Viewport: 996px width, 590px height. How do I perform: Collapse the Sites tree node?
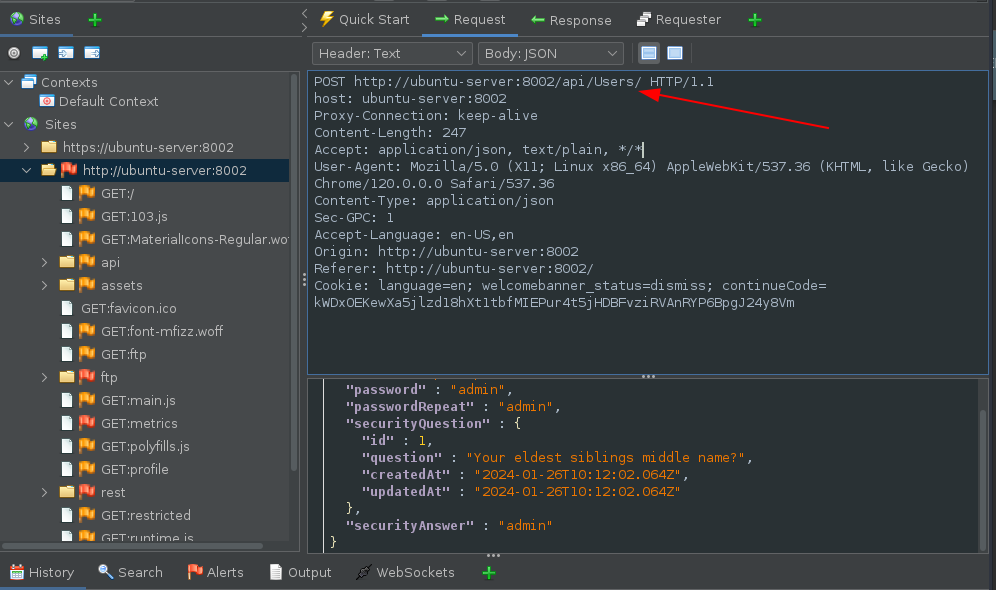[x=9, y=124]
